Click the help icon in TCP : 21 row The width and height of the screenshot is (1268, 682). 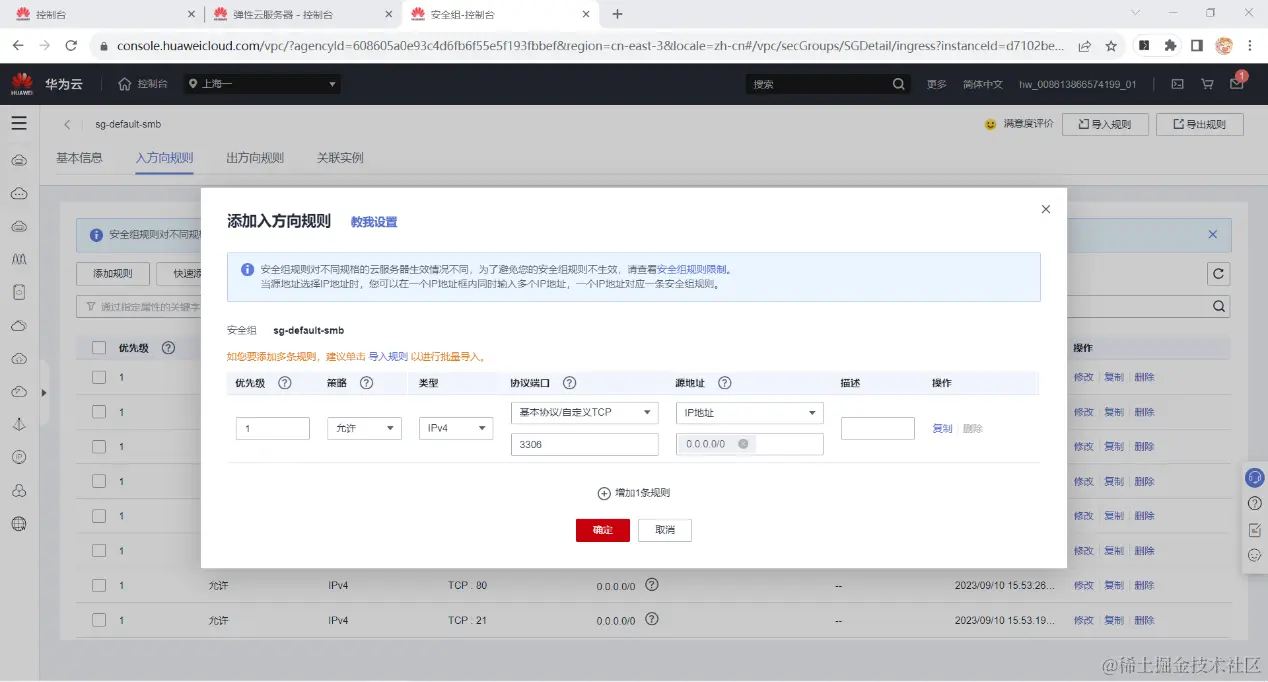[x=652, y=619]
